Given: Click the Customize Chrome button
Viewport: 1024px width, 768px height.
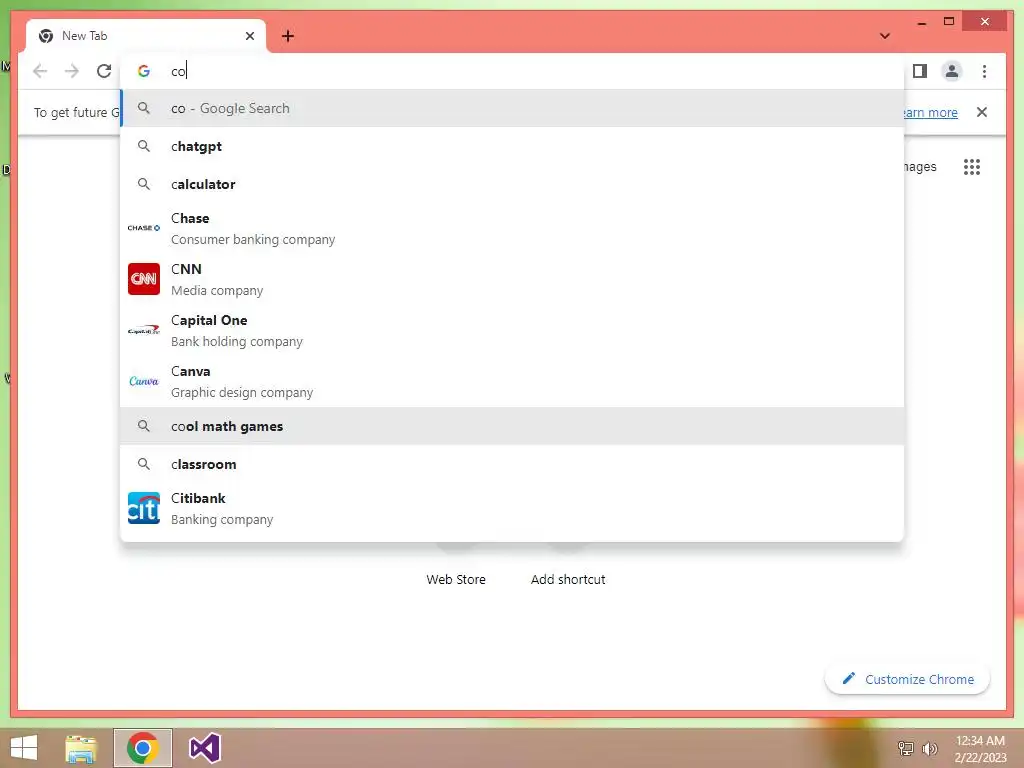Looking at the screenshot, I should [x=907, y=679].
